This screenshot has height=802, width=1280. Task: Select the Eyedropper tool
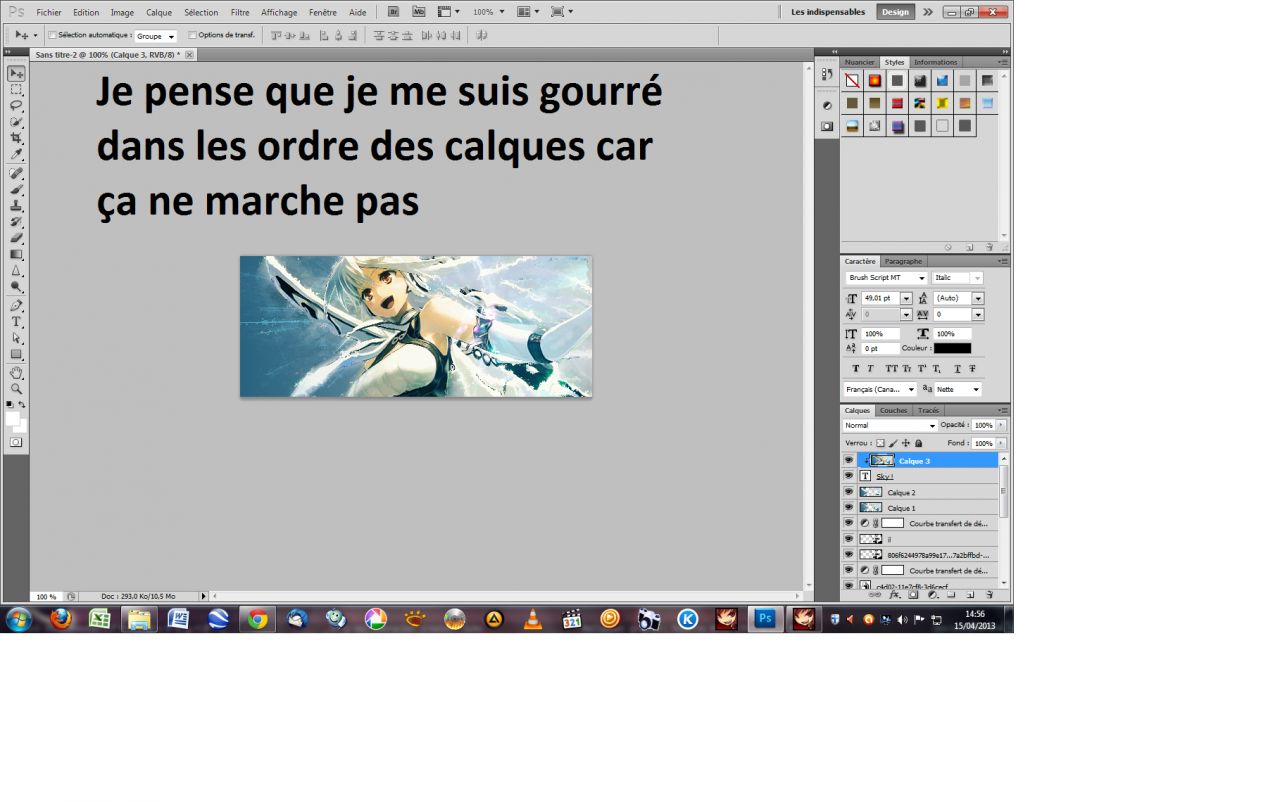point(16,153)
